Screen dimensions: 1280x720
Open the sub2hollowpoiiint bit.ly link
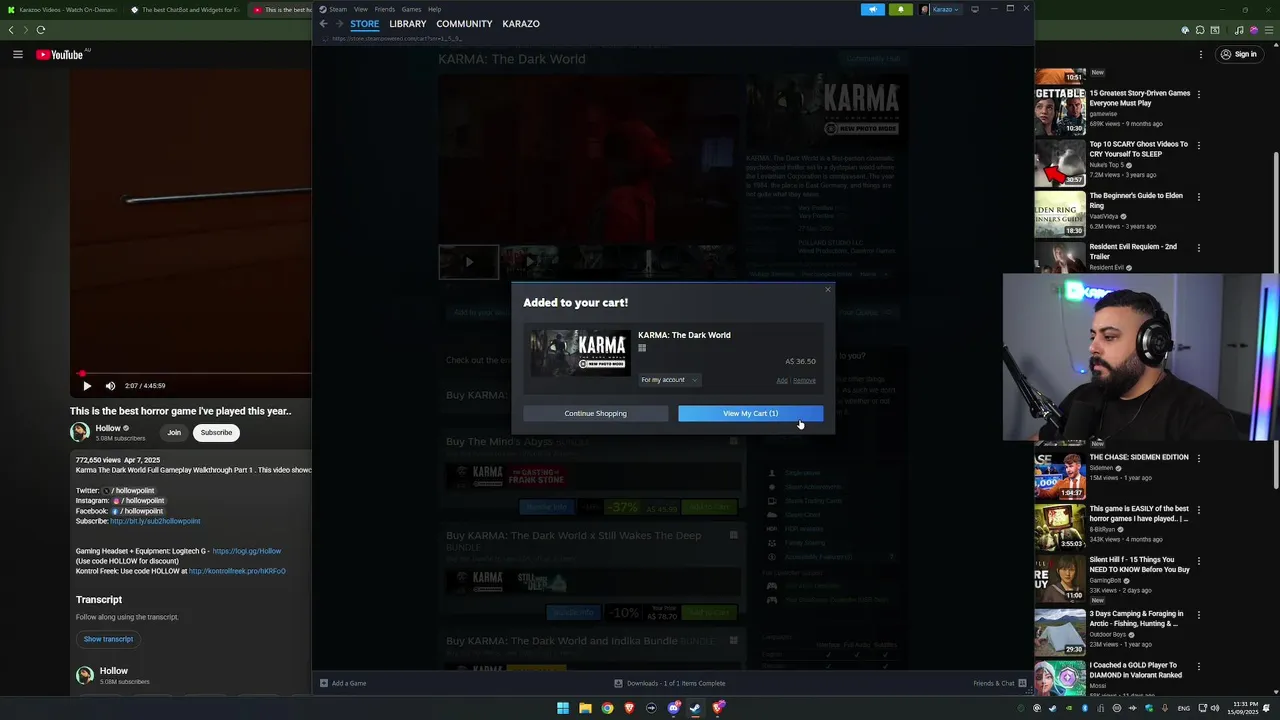point(155,521)
